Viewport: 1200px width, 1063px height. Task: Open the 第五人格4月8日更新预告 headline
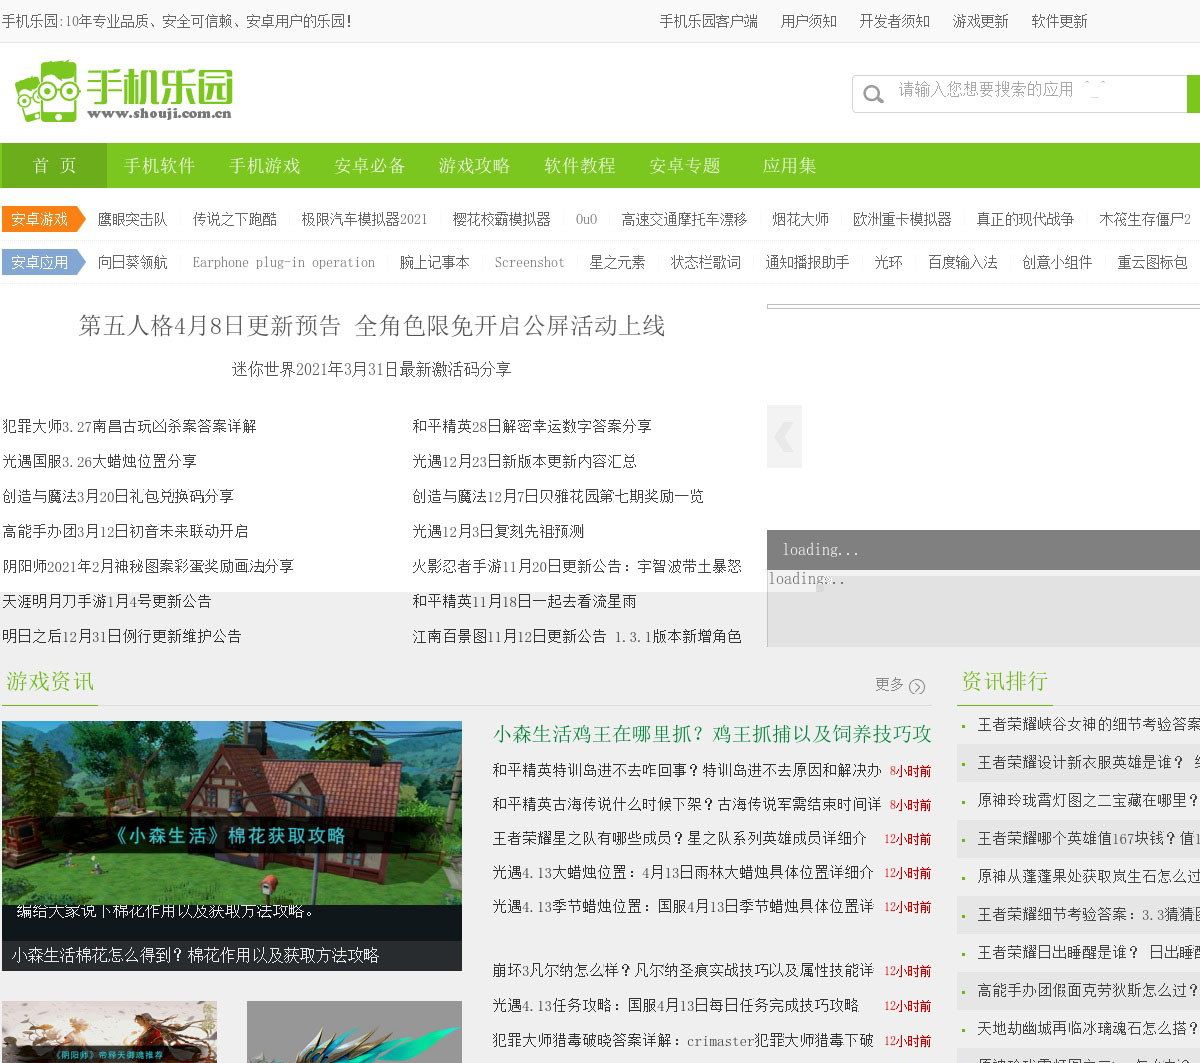coord(371,326)
